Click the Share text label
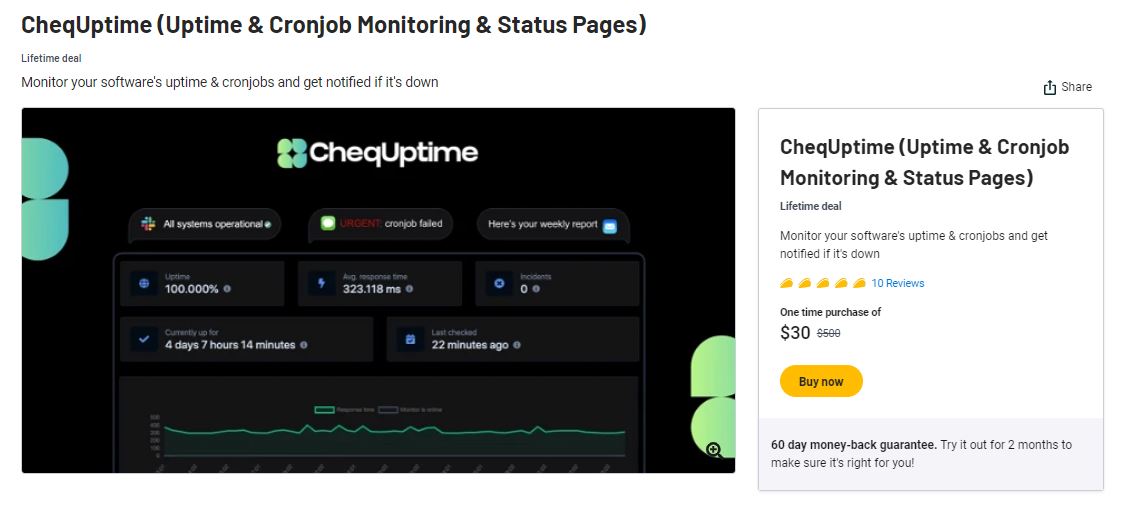Screen dimensions: 1133x505 (x=1077, y=87)
